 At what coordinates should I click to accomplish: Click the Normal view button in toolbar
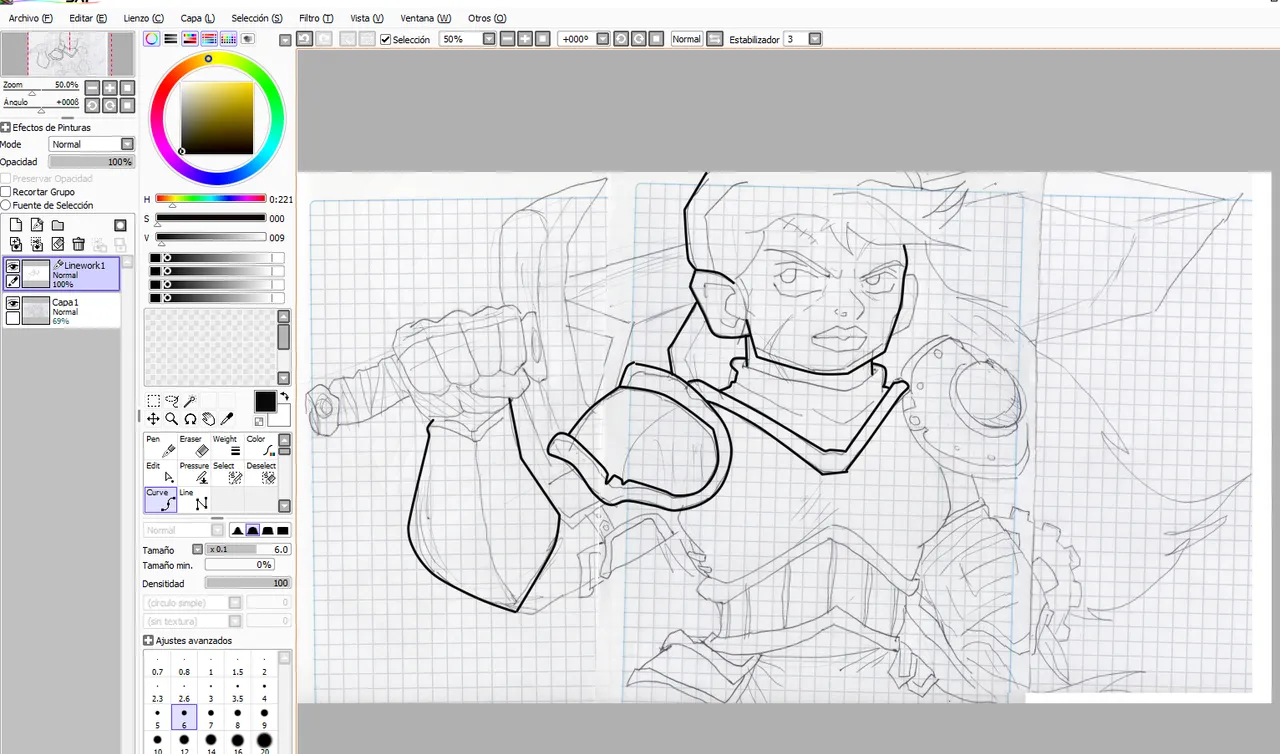686,39
